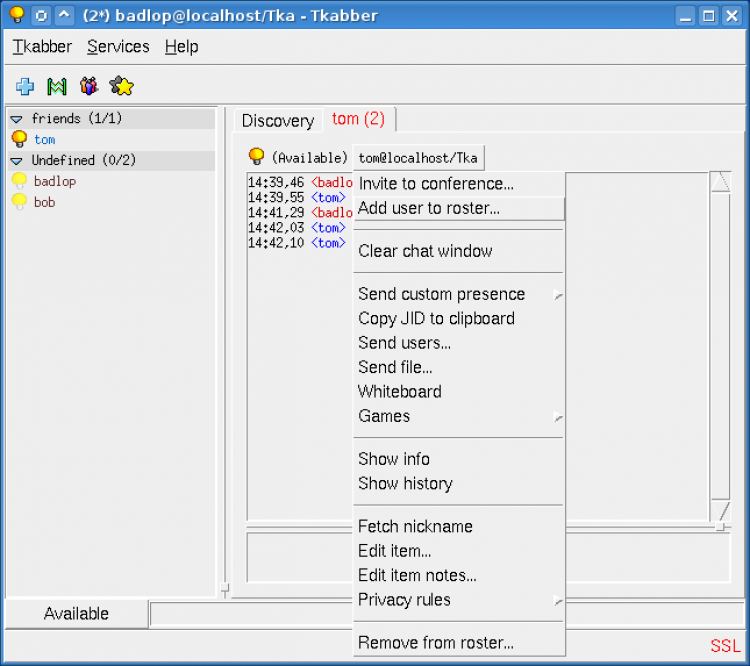Click the blue plus add user icon
Image resolution: width=750 pixels, height=666 pixels.
(25, 87)
